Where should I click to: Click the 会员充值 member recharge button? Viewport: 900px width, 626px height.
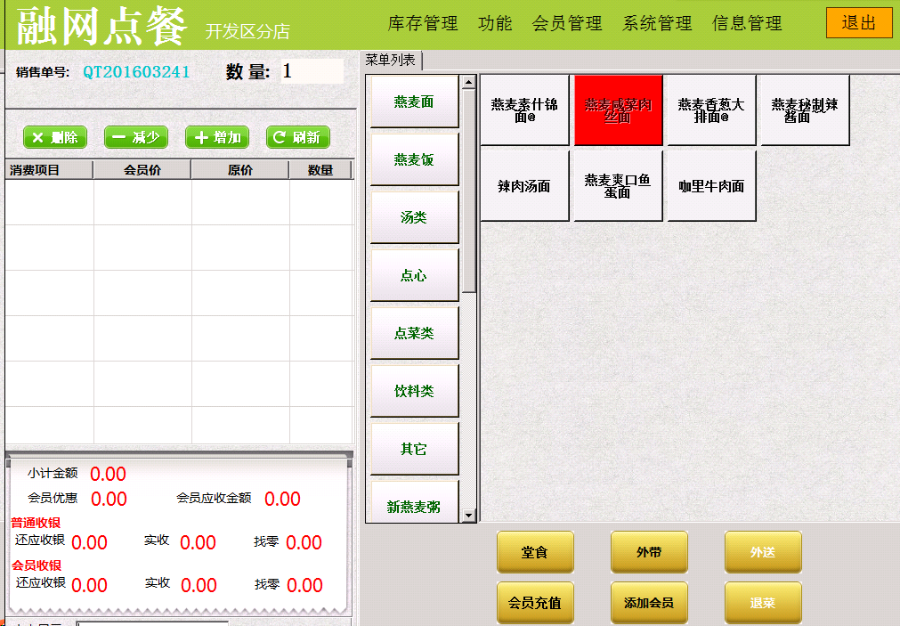coord(535,603)
